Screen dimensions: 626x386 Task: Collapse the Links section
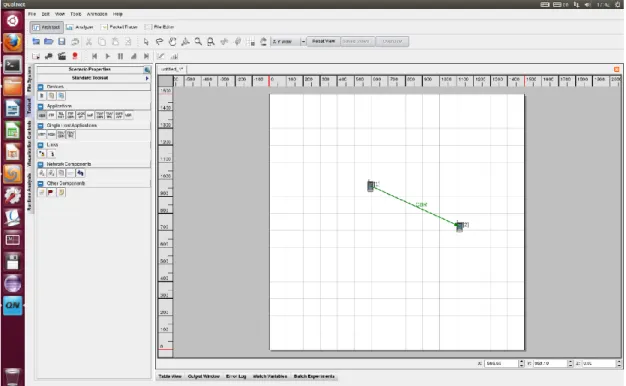(x=40, y=145)
